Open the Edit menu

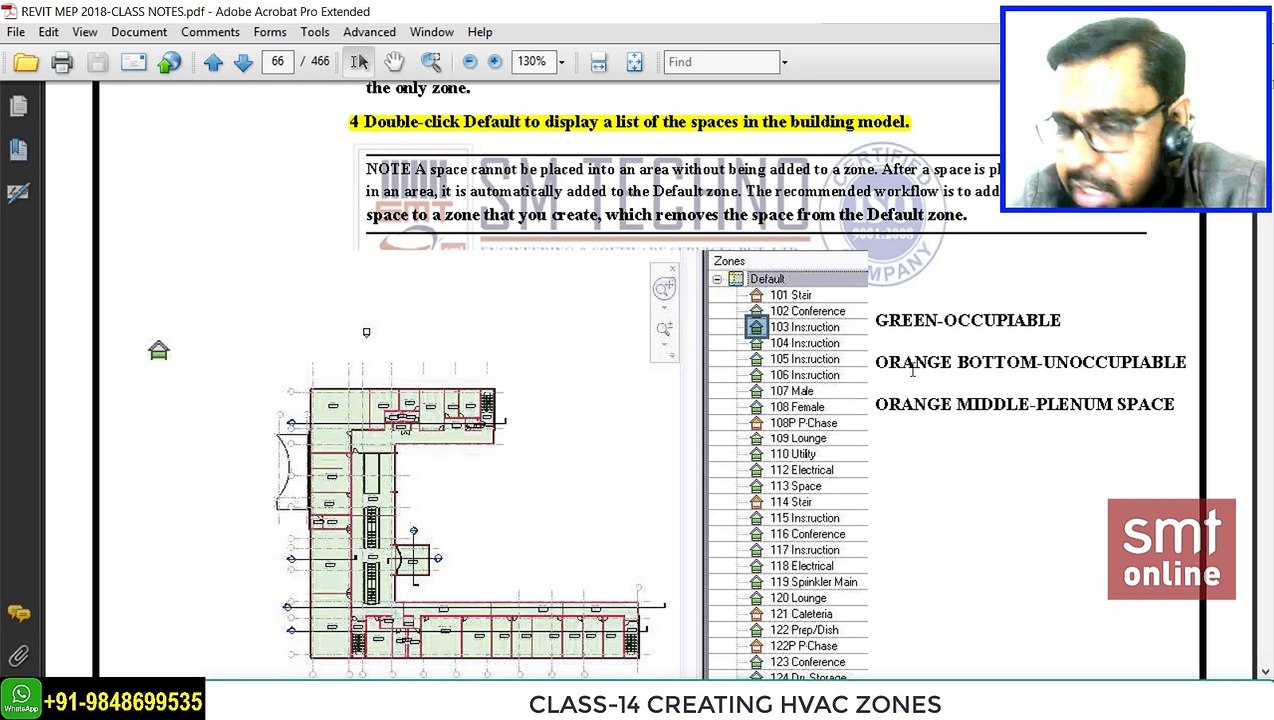click(48, 32)
